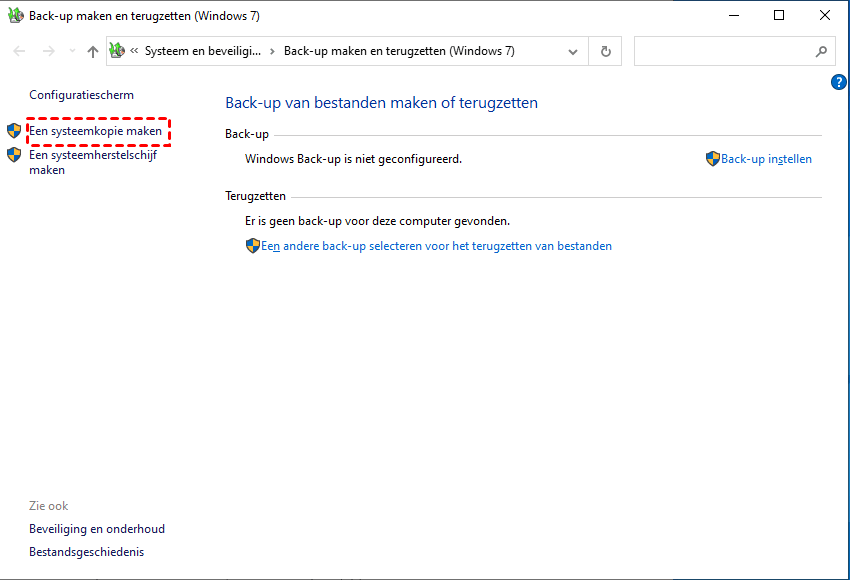Click 'Back-up maken en terugzetten (Windows 7)' breadcrumb
This screenshot has height=580, width=850.
point(399,51)
